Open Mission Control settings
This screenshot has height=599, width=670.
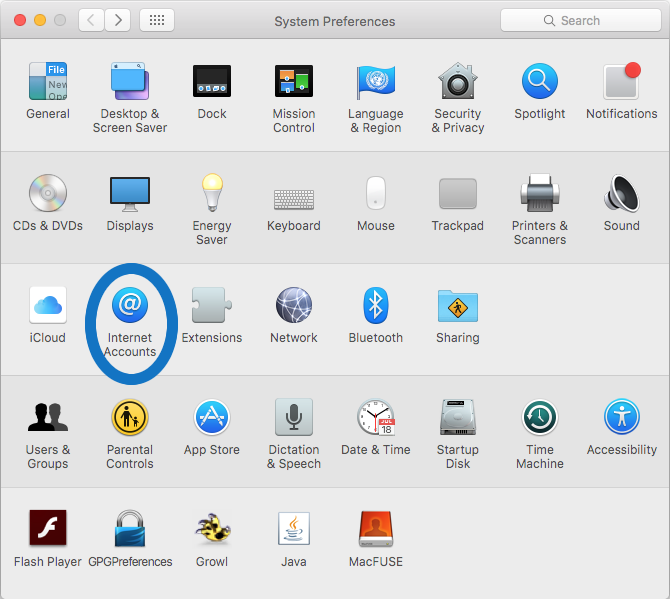(294, 82)
